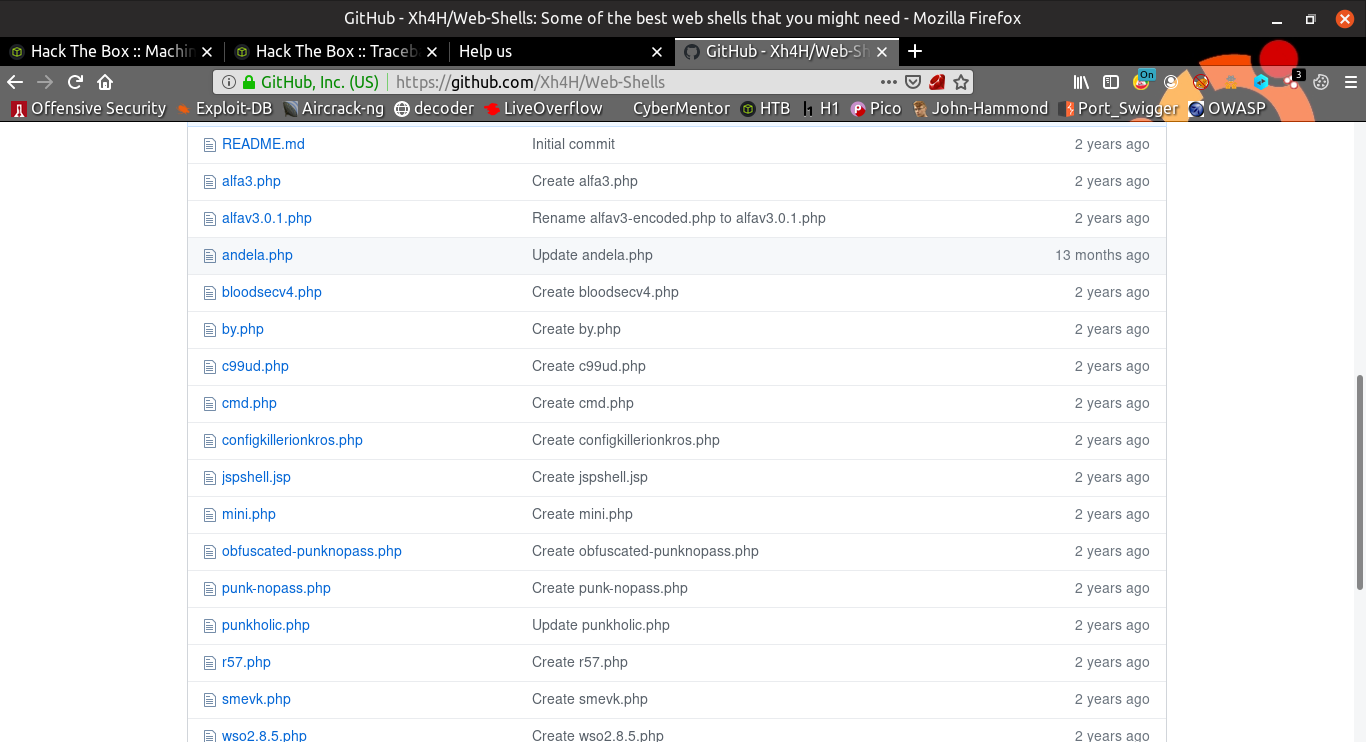Click '13 months ago' timestamp

[1102, 255]
